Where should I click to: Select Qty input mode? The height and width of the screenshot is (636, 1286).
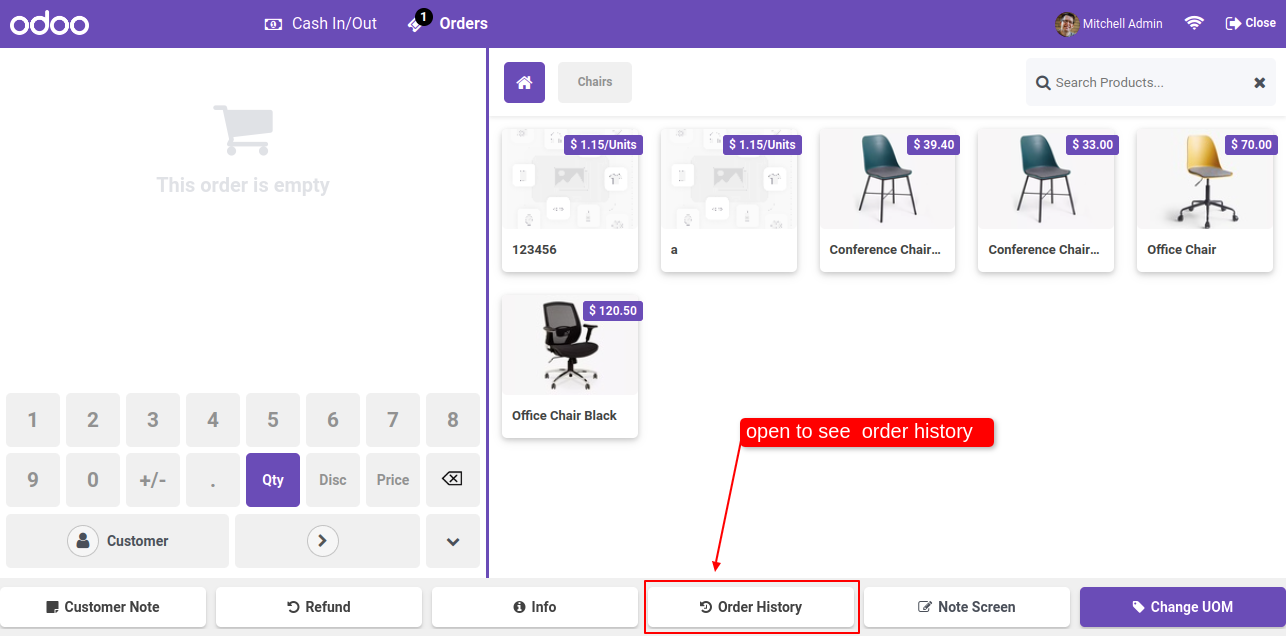pyautogui.click(x=273, y=480)
